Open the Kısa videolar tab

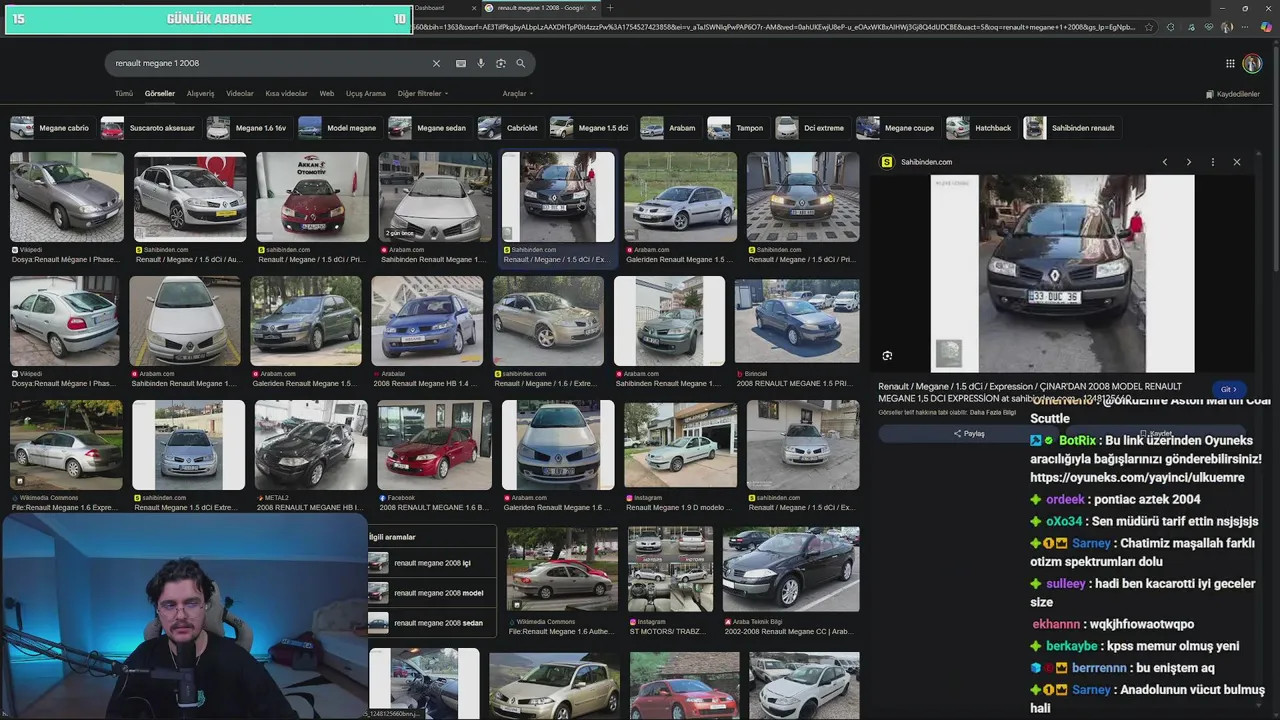click(x=286, y=93)
